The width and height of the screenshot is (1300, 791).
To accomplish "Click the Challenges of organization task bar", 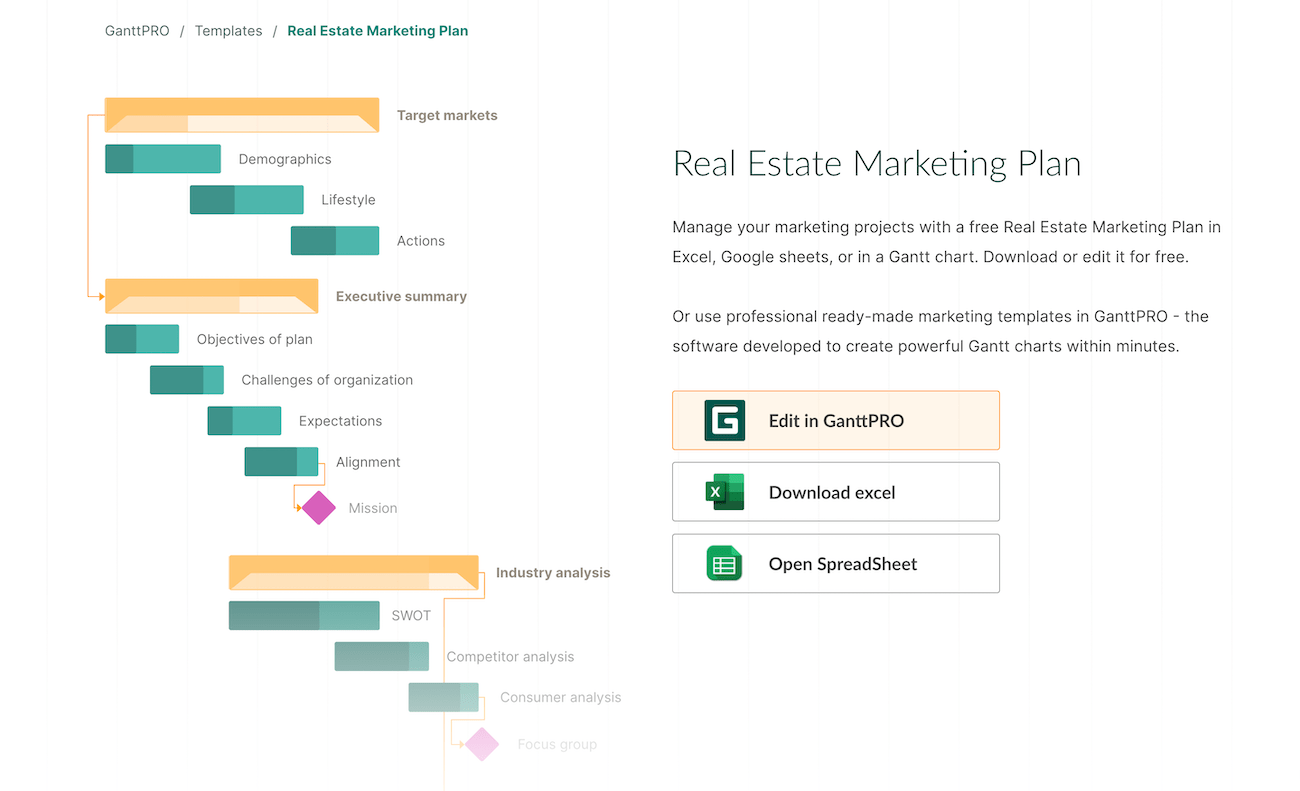I will click(x=187, y=380).
